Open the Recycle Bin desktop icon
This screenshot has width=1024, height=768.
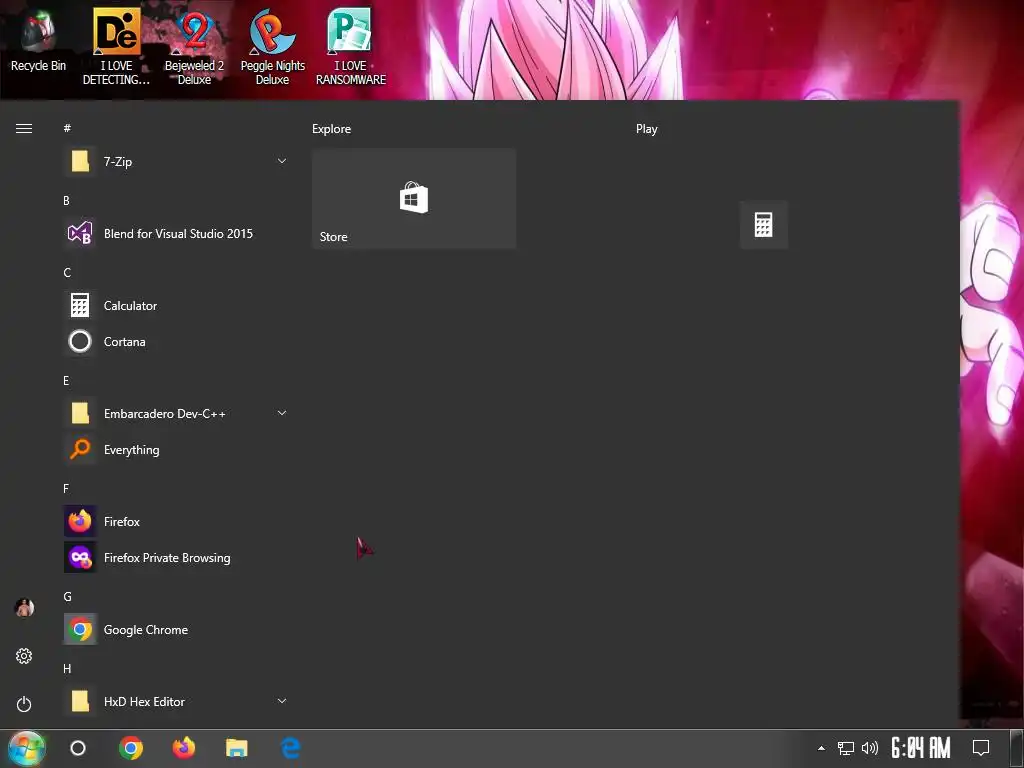38,40
